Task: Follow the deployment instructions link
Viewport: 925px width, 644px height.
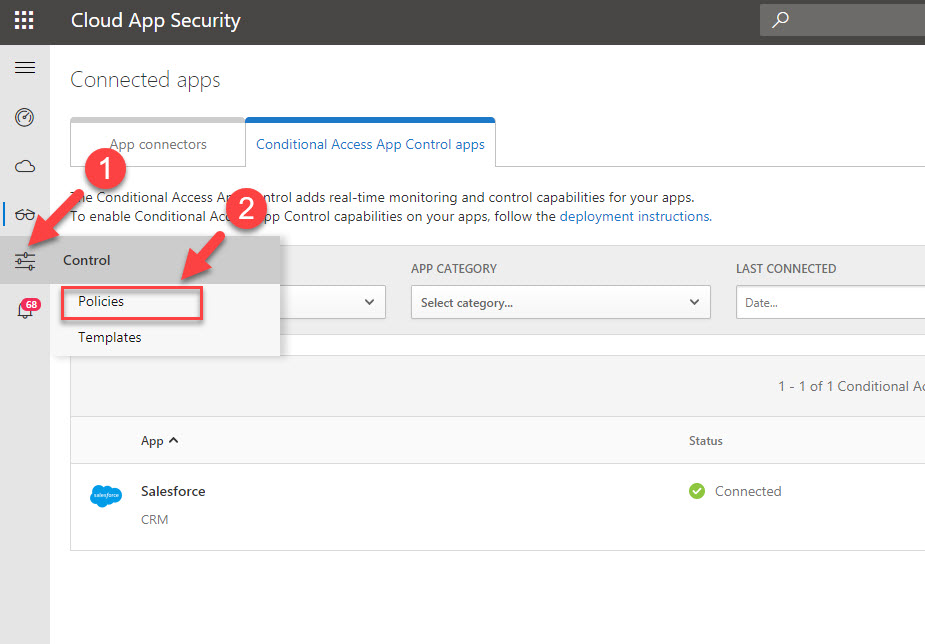Action: tap(635, 216)
